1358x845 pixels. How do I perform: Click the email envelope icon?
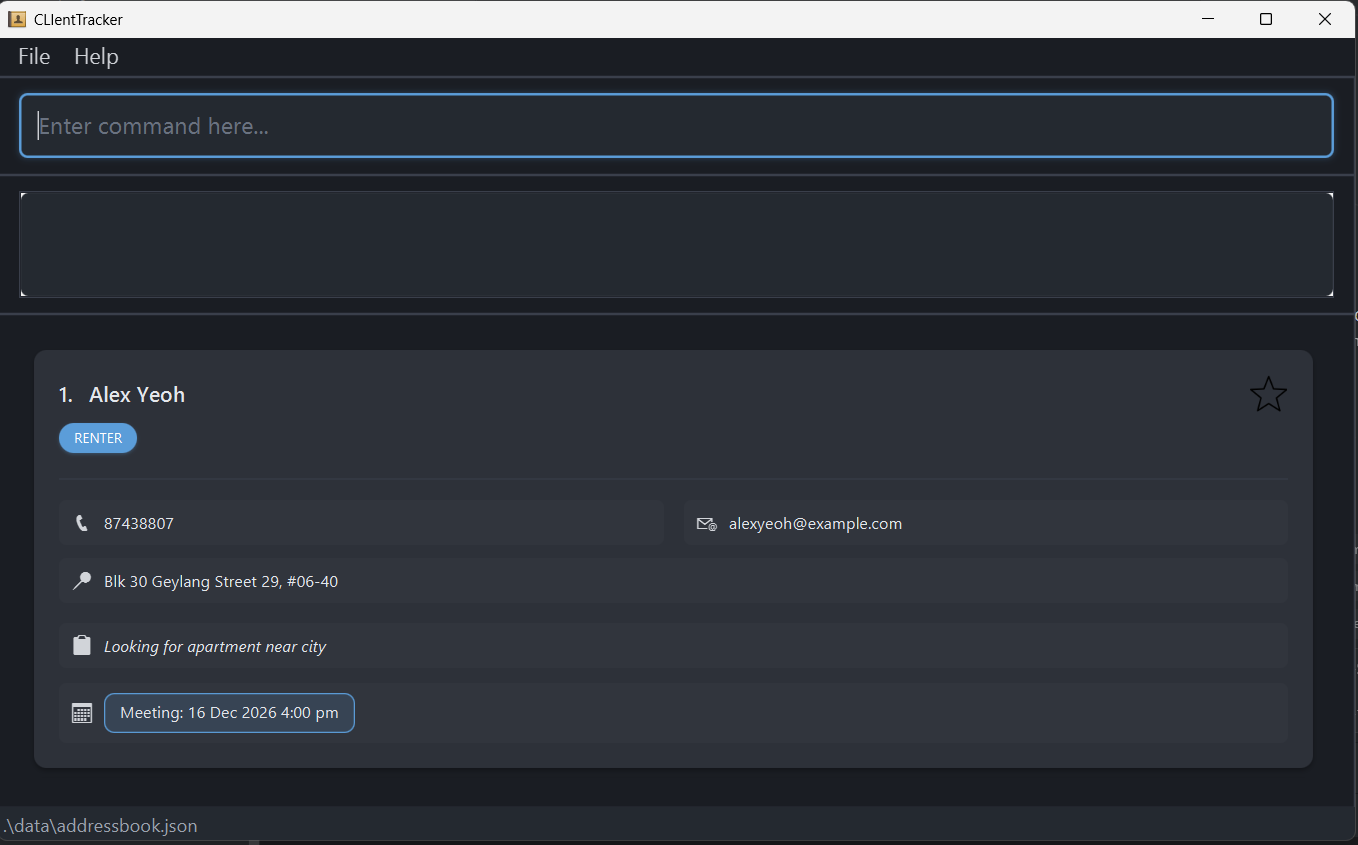(706, 524)
